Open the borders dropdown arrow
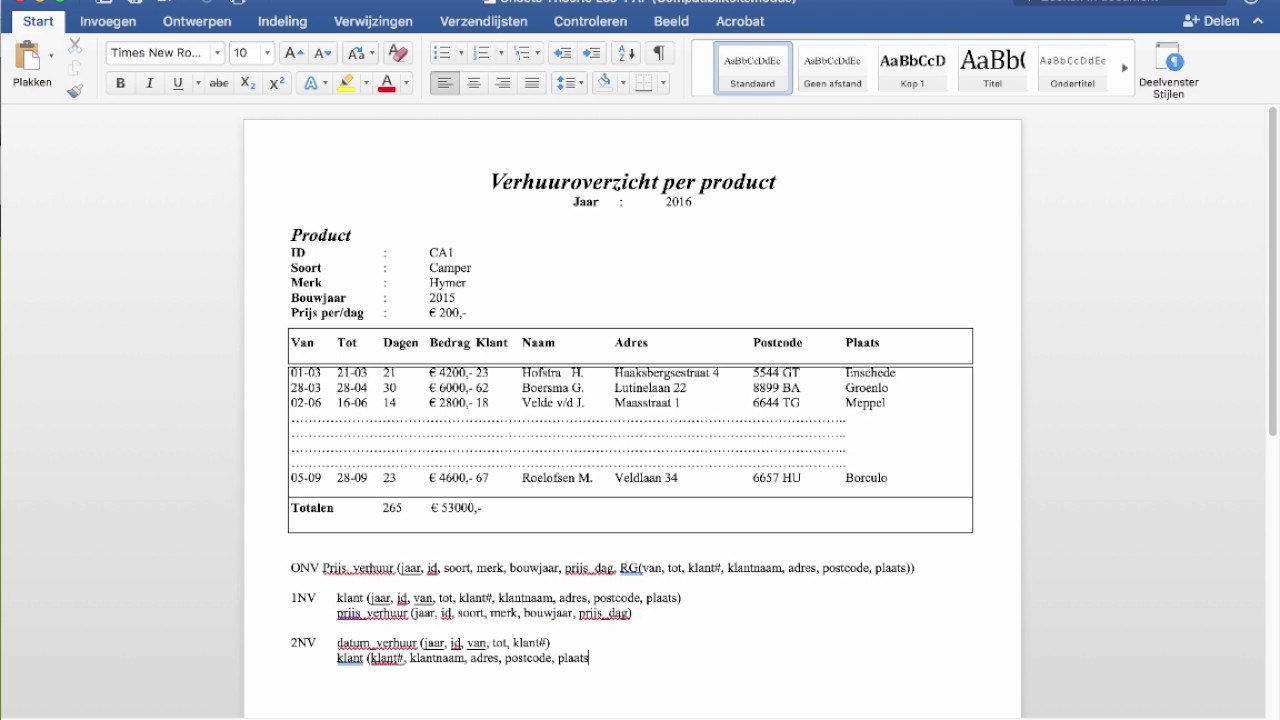This screenshot has width=1280, height=720. 663,83
